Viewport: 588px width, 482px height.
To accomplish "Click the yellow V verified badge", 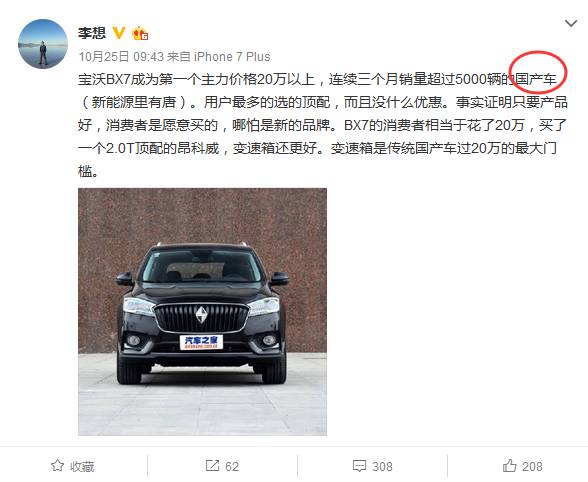I will (x=119, y=33).
